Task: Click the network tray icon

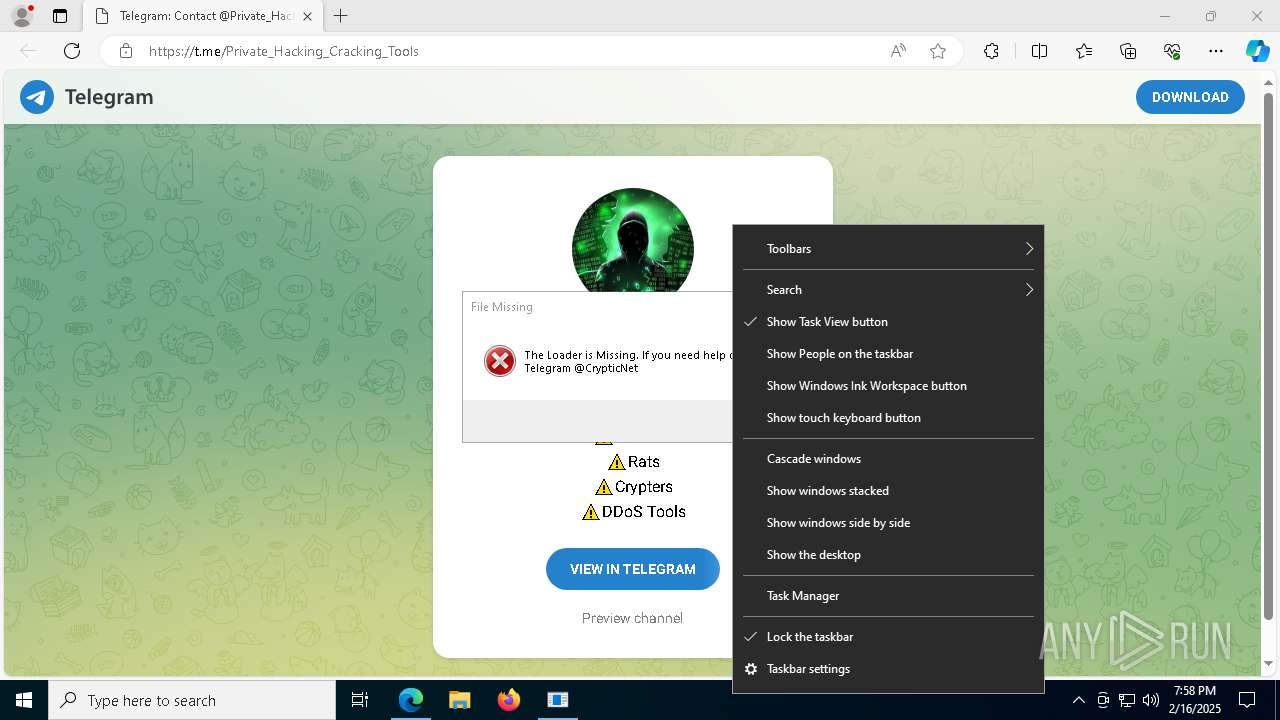Action: [1127, 700]
